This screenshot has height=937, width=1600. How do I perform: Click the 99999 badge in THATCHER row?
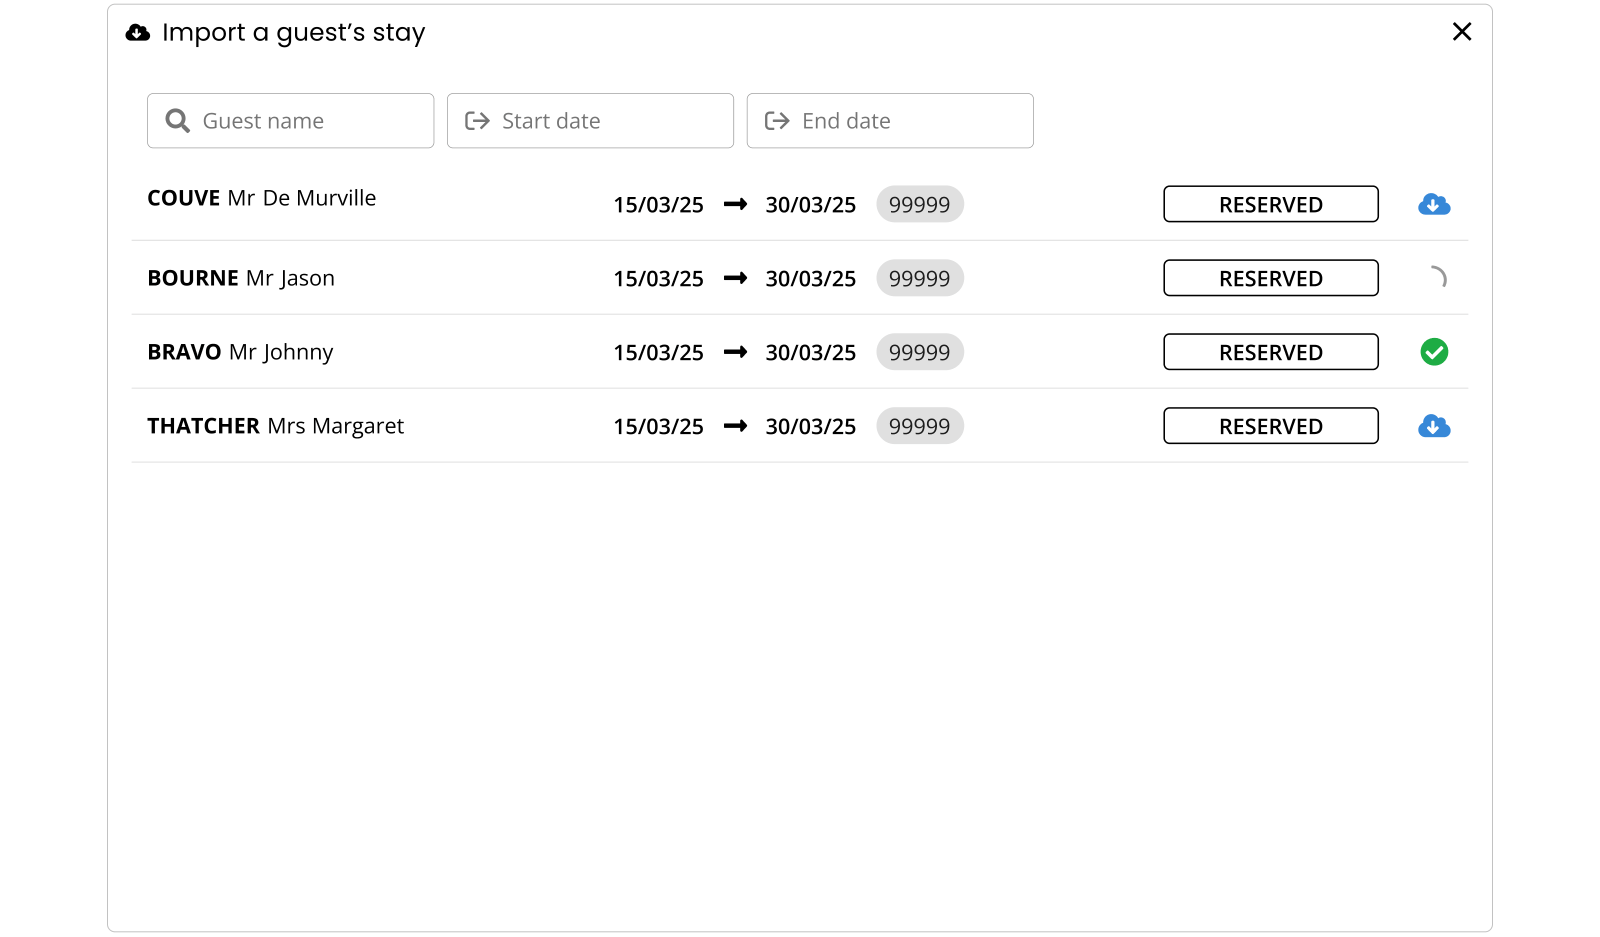coord(920,426)
